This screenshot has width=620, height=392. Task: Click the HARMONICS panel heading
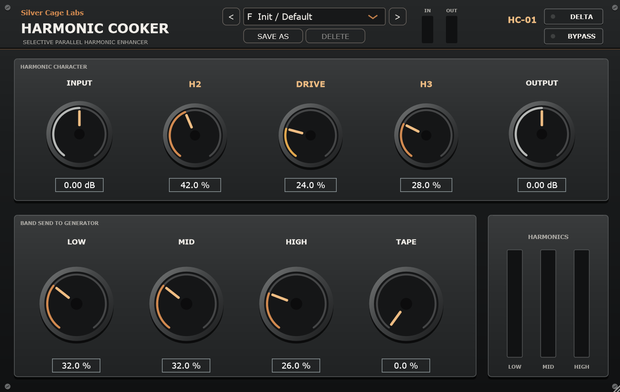548,237
